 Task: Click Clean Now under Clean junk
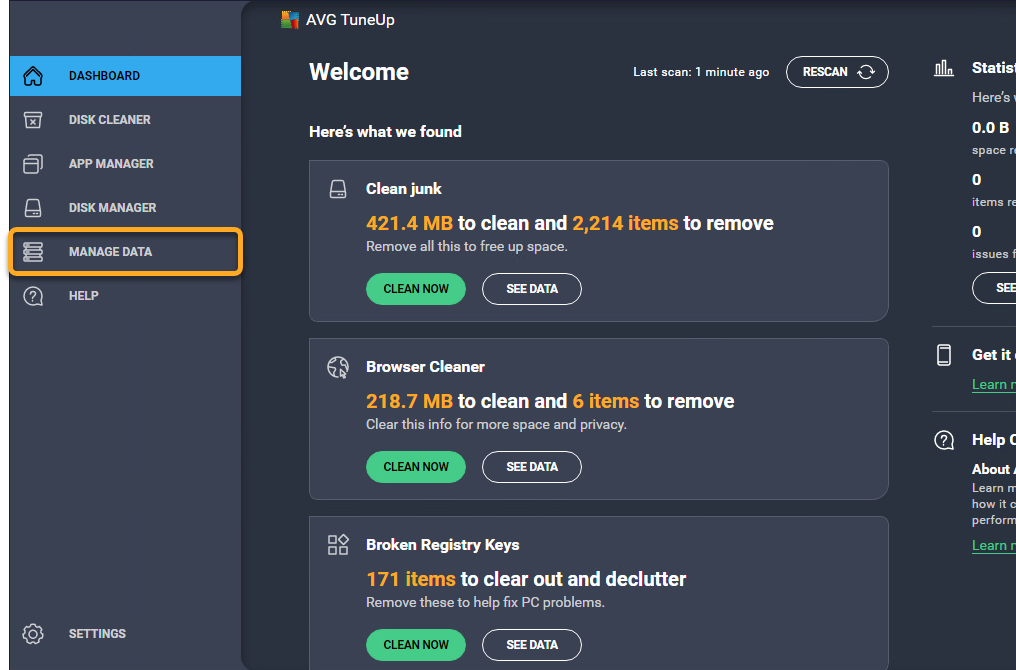(416, 289)
